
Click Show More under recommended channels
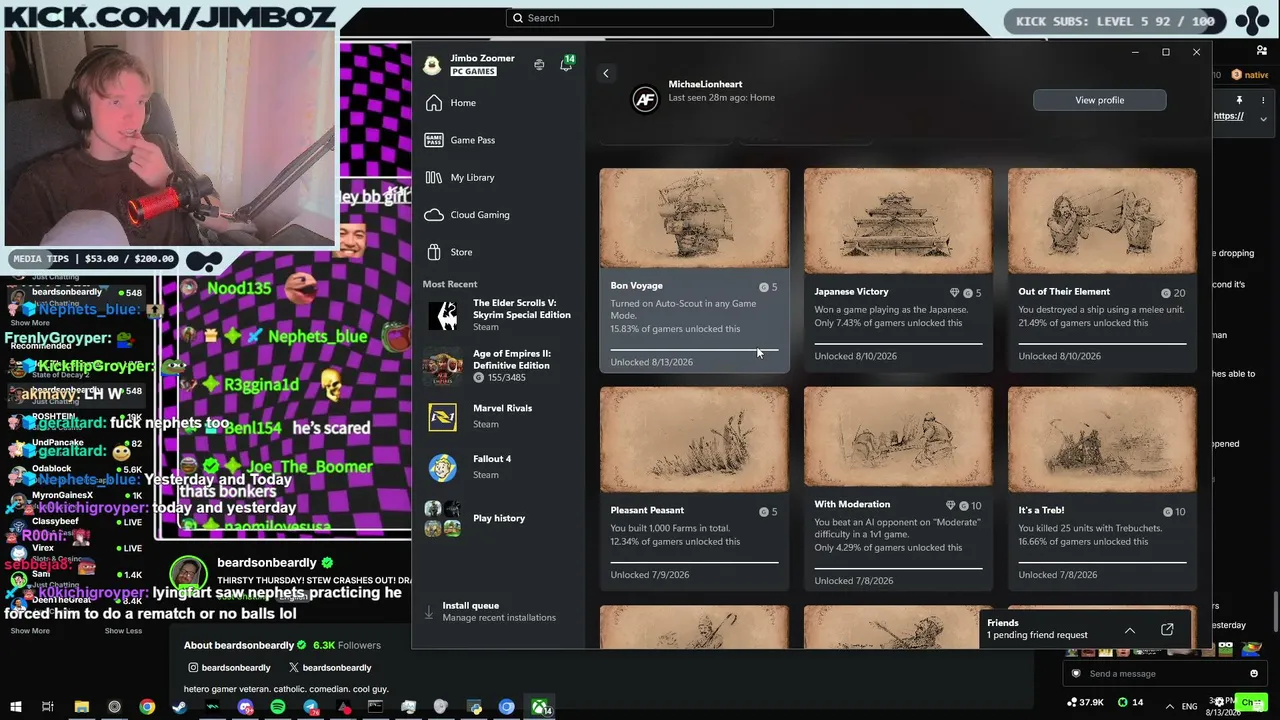[30, 631]
